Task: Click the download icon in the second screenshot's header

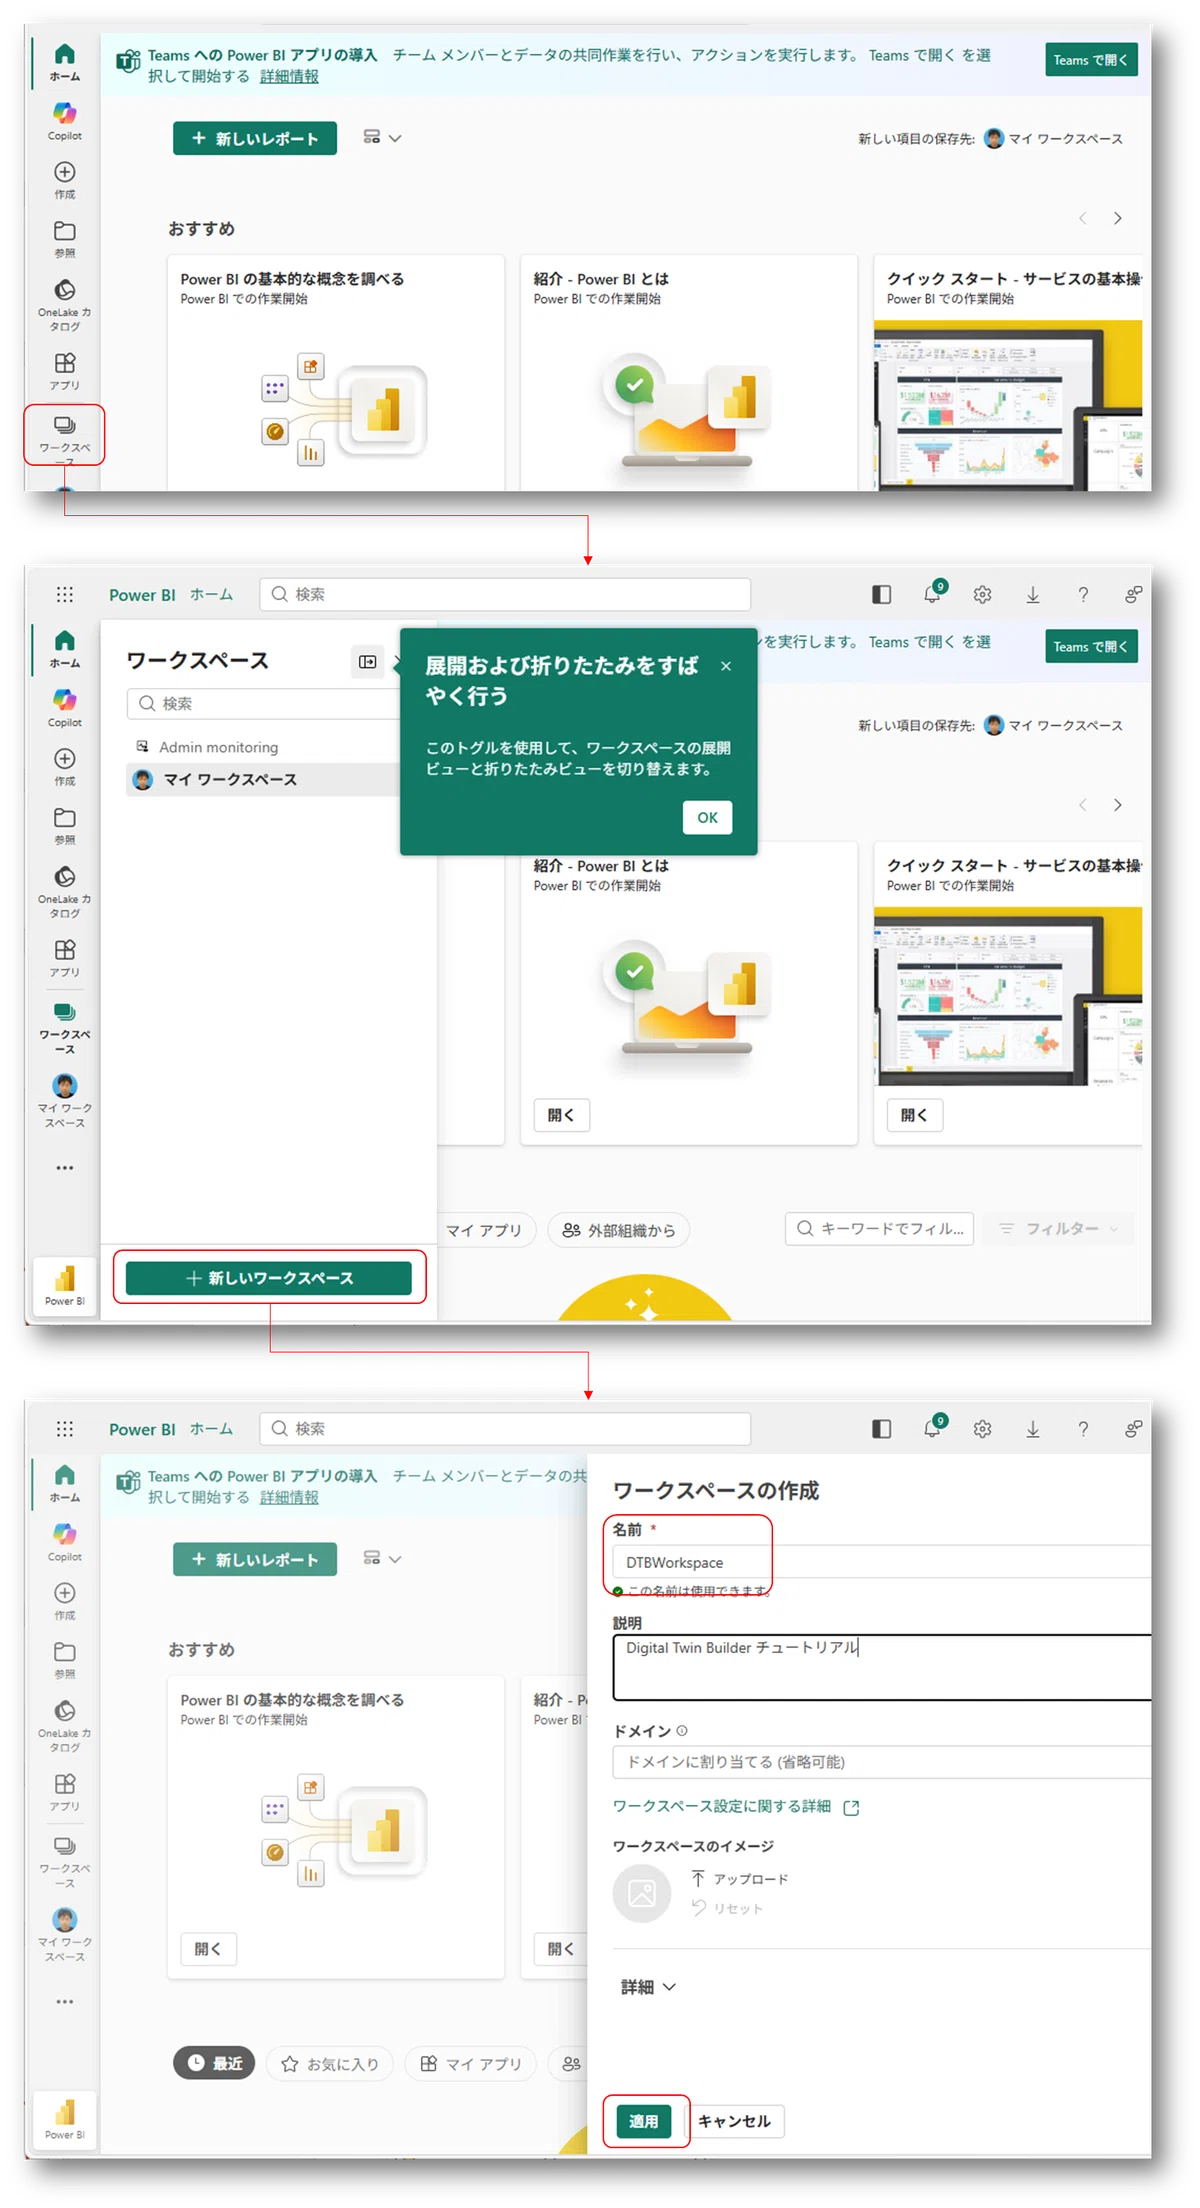Action: pos(1033,595)
